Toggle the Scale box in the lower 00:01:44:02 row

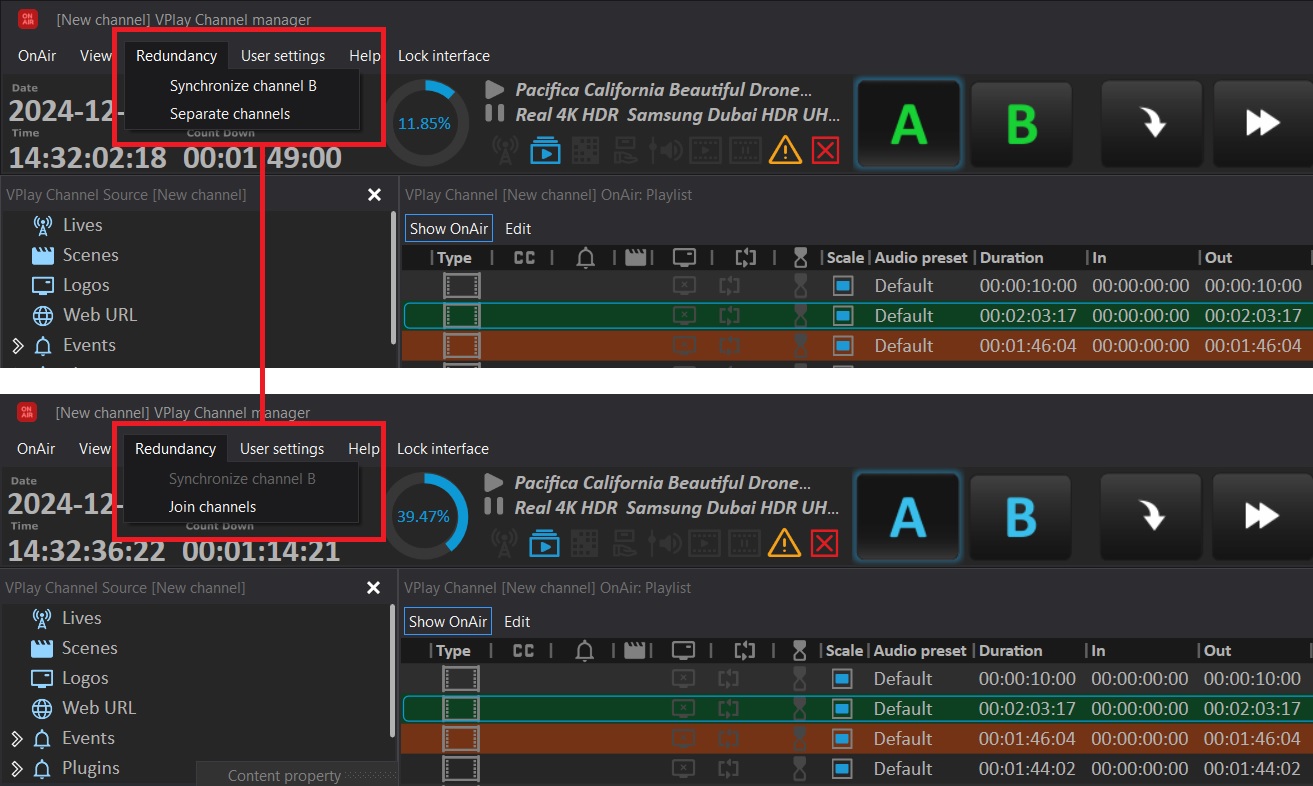tap(842, 769)
